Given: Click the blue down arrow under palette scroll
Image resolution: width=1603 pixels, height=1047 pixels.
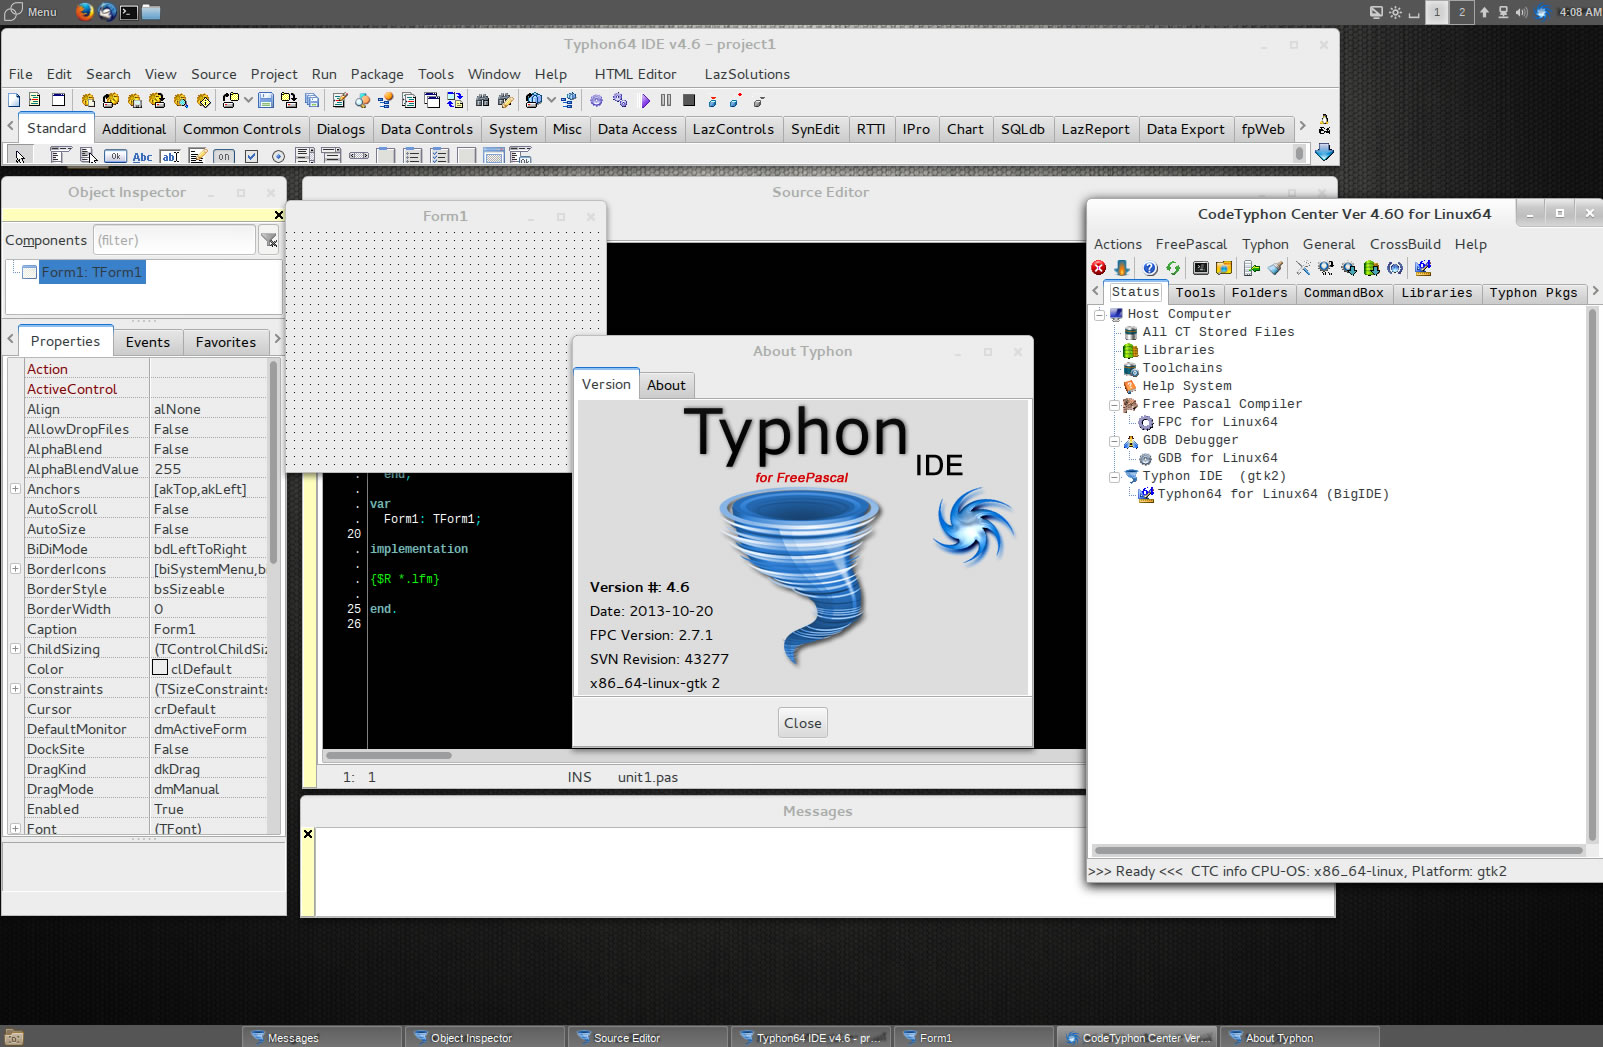Looking at the screenshot, I should click(1324, 152).
